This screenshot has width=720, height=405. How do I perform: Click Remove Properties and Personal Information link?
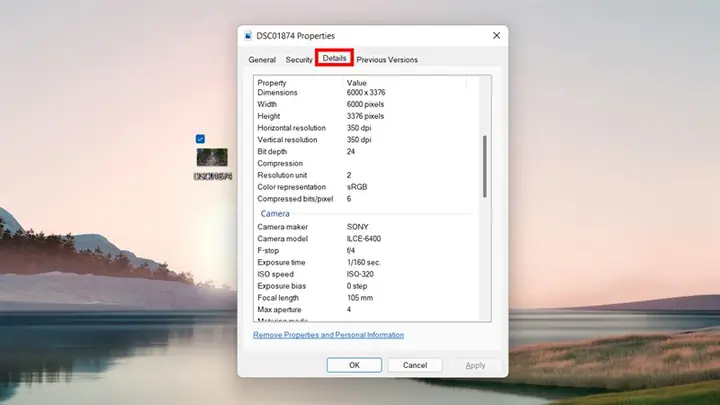328,335
